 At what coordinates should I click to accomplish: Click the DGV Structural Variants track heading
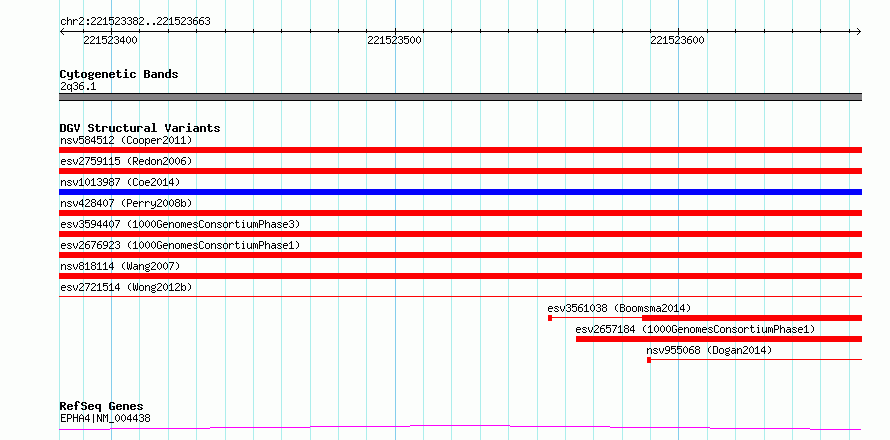point(140,128)
